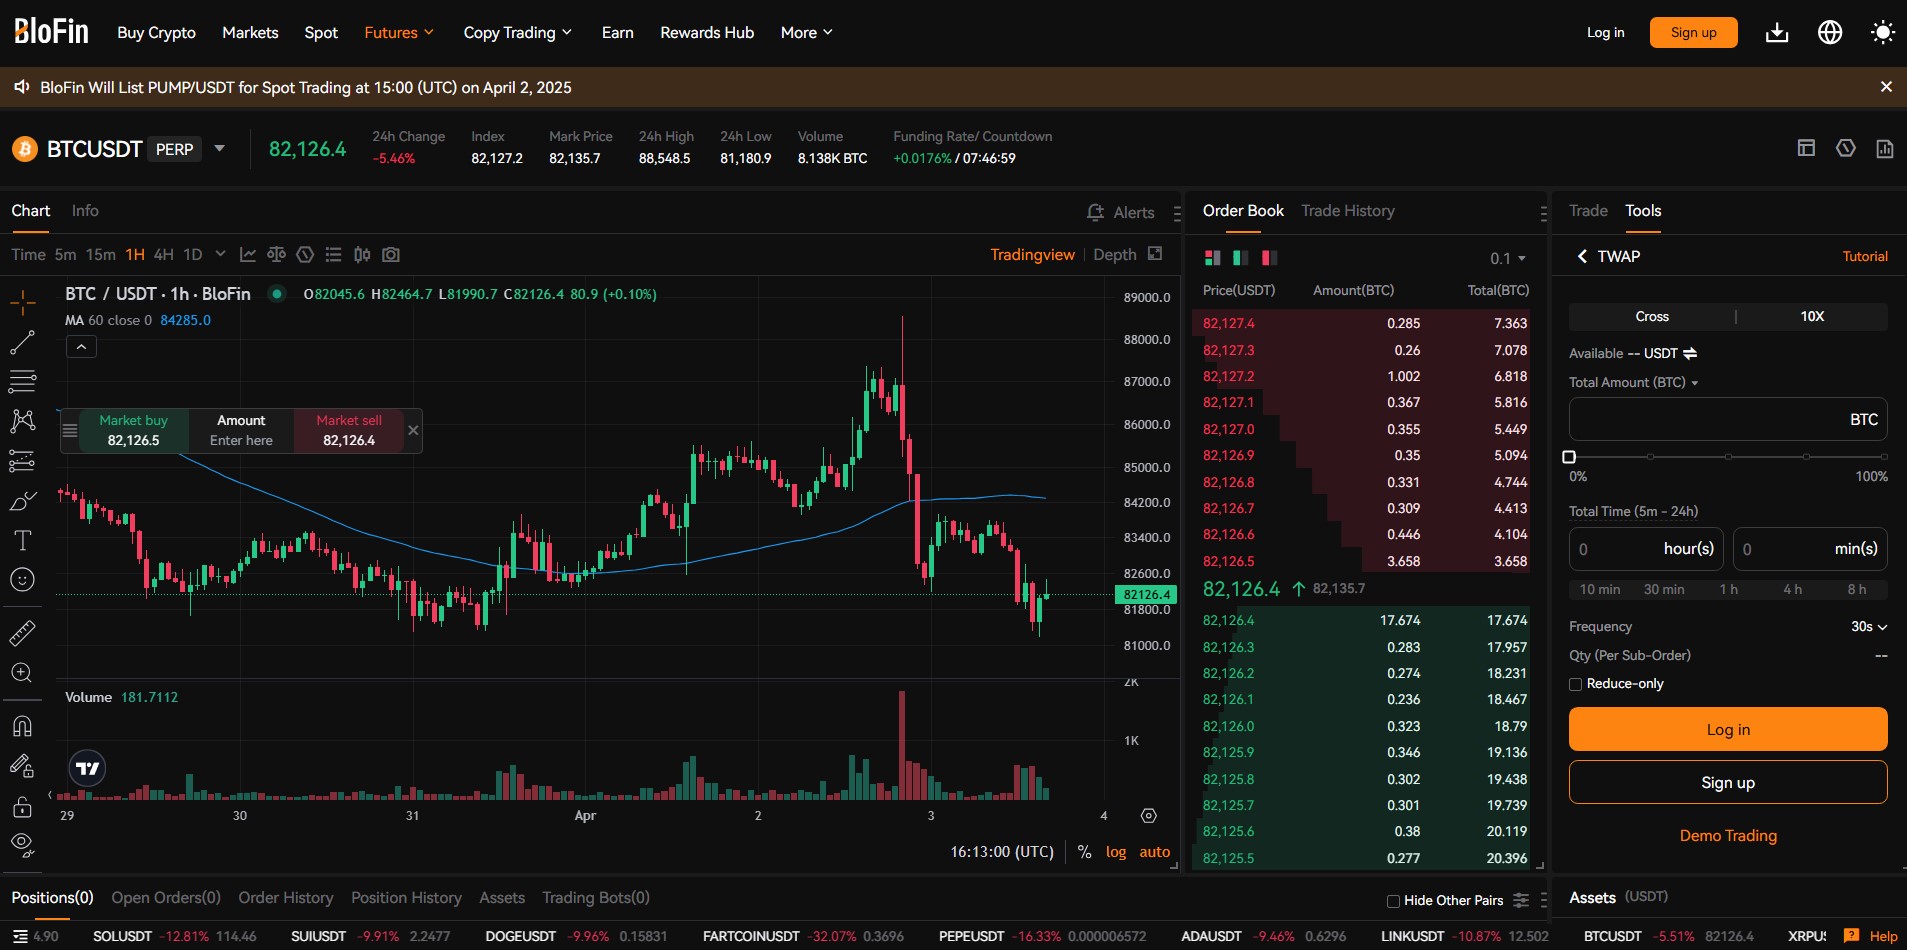Screen dimensions: 1907x950
Task: Open the Futures menu dropdown
Action: point(399,32)
